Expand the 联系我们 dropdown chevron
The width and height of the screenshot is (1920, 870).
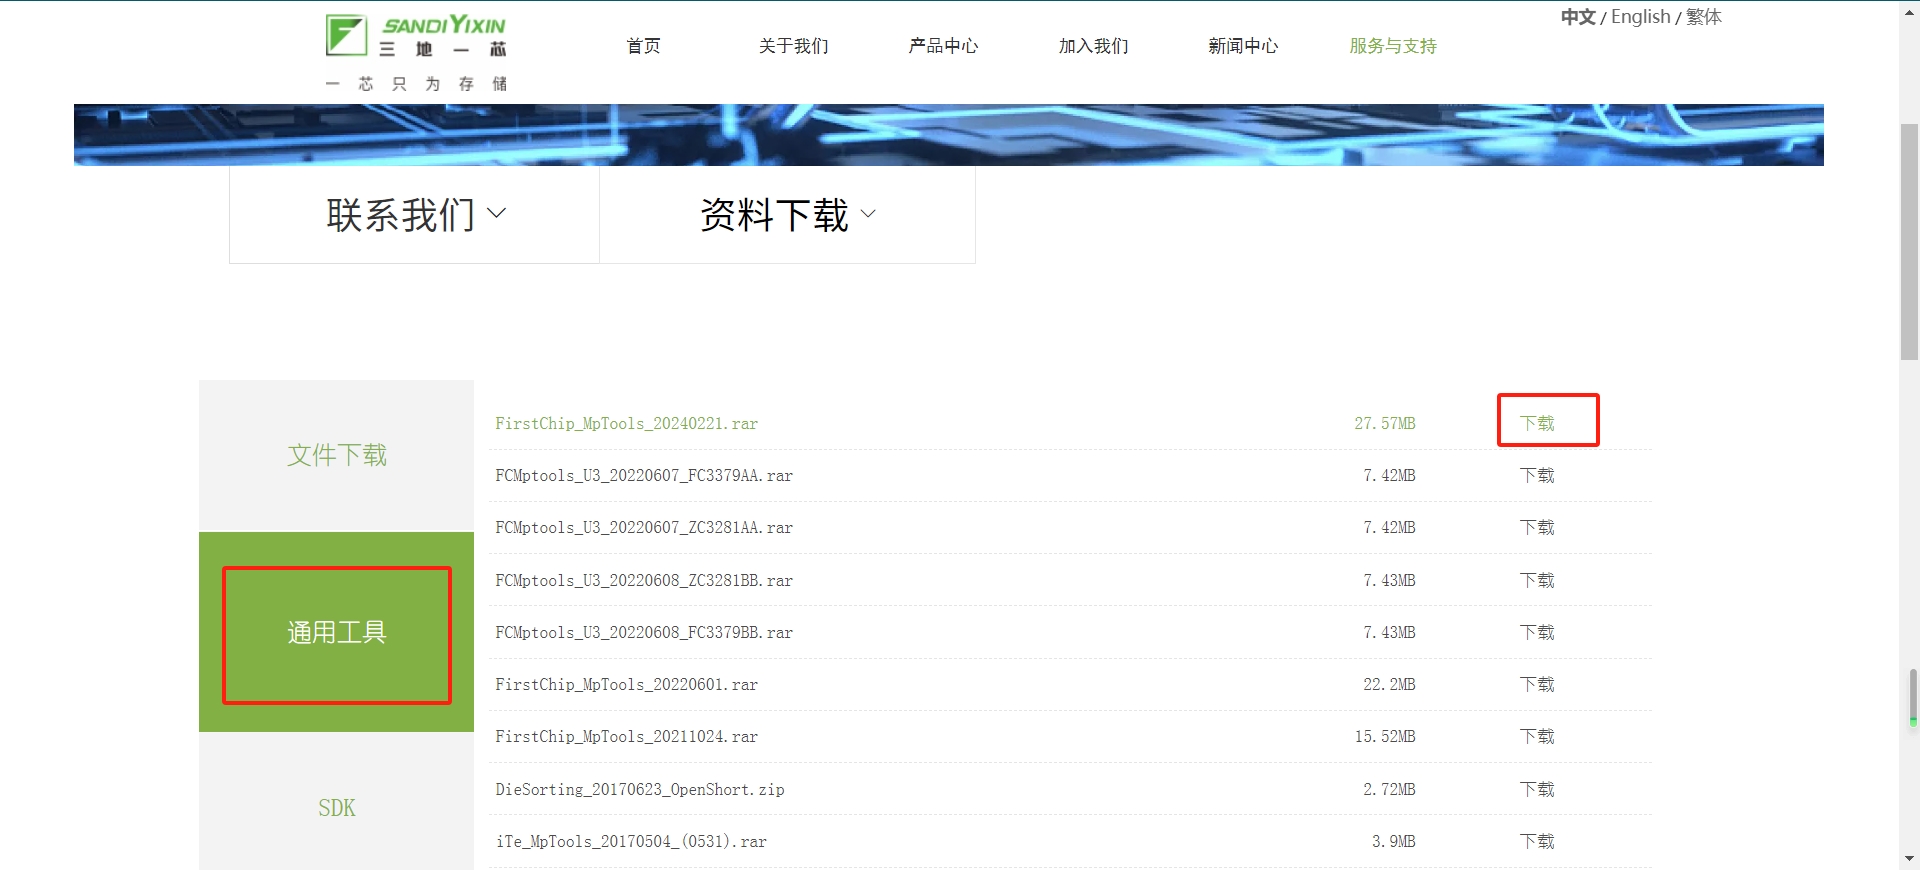pyautogui.click(x=497, y=213)
